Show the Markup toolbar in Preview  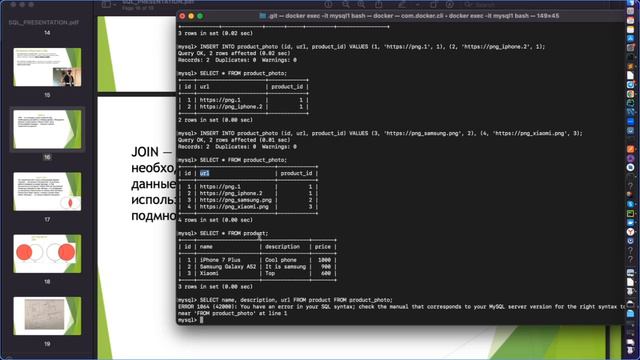coord(449,5)
